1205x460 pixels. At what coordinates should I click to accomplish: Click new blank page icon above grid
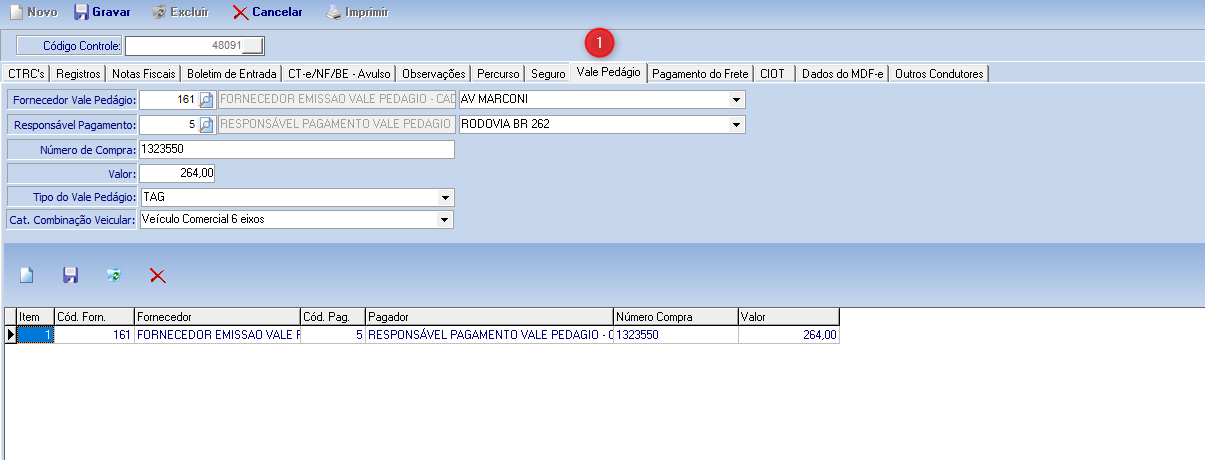27,275
